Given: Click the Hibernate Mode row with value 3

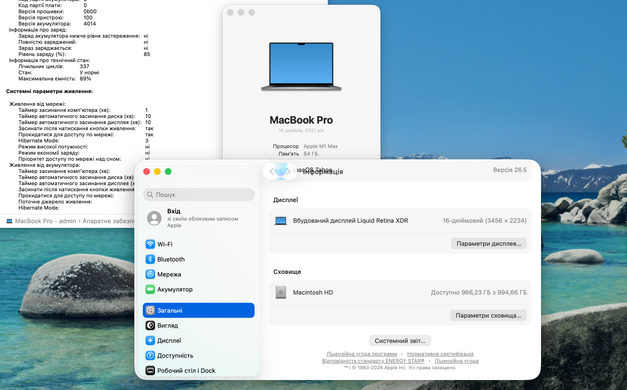Looking at the screenshot, I should tap(83, 141).
